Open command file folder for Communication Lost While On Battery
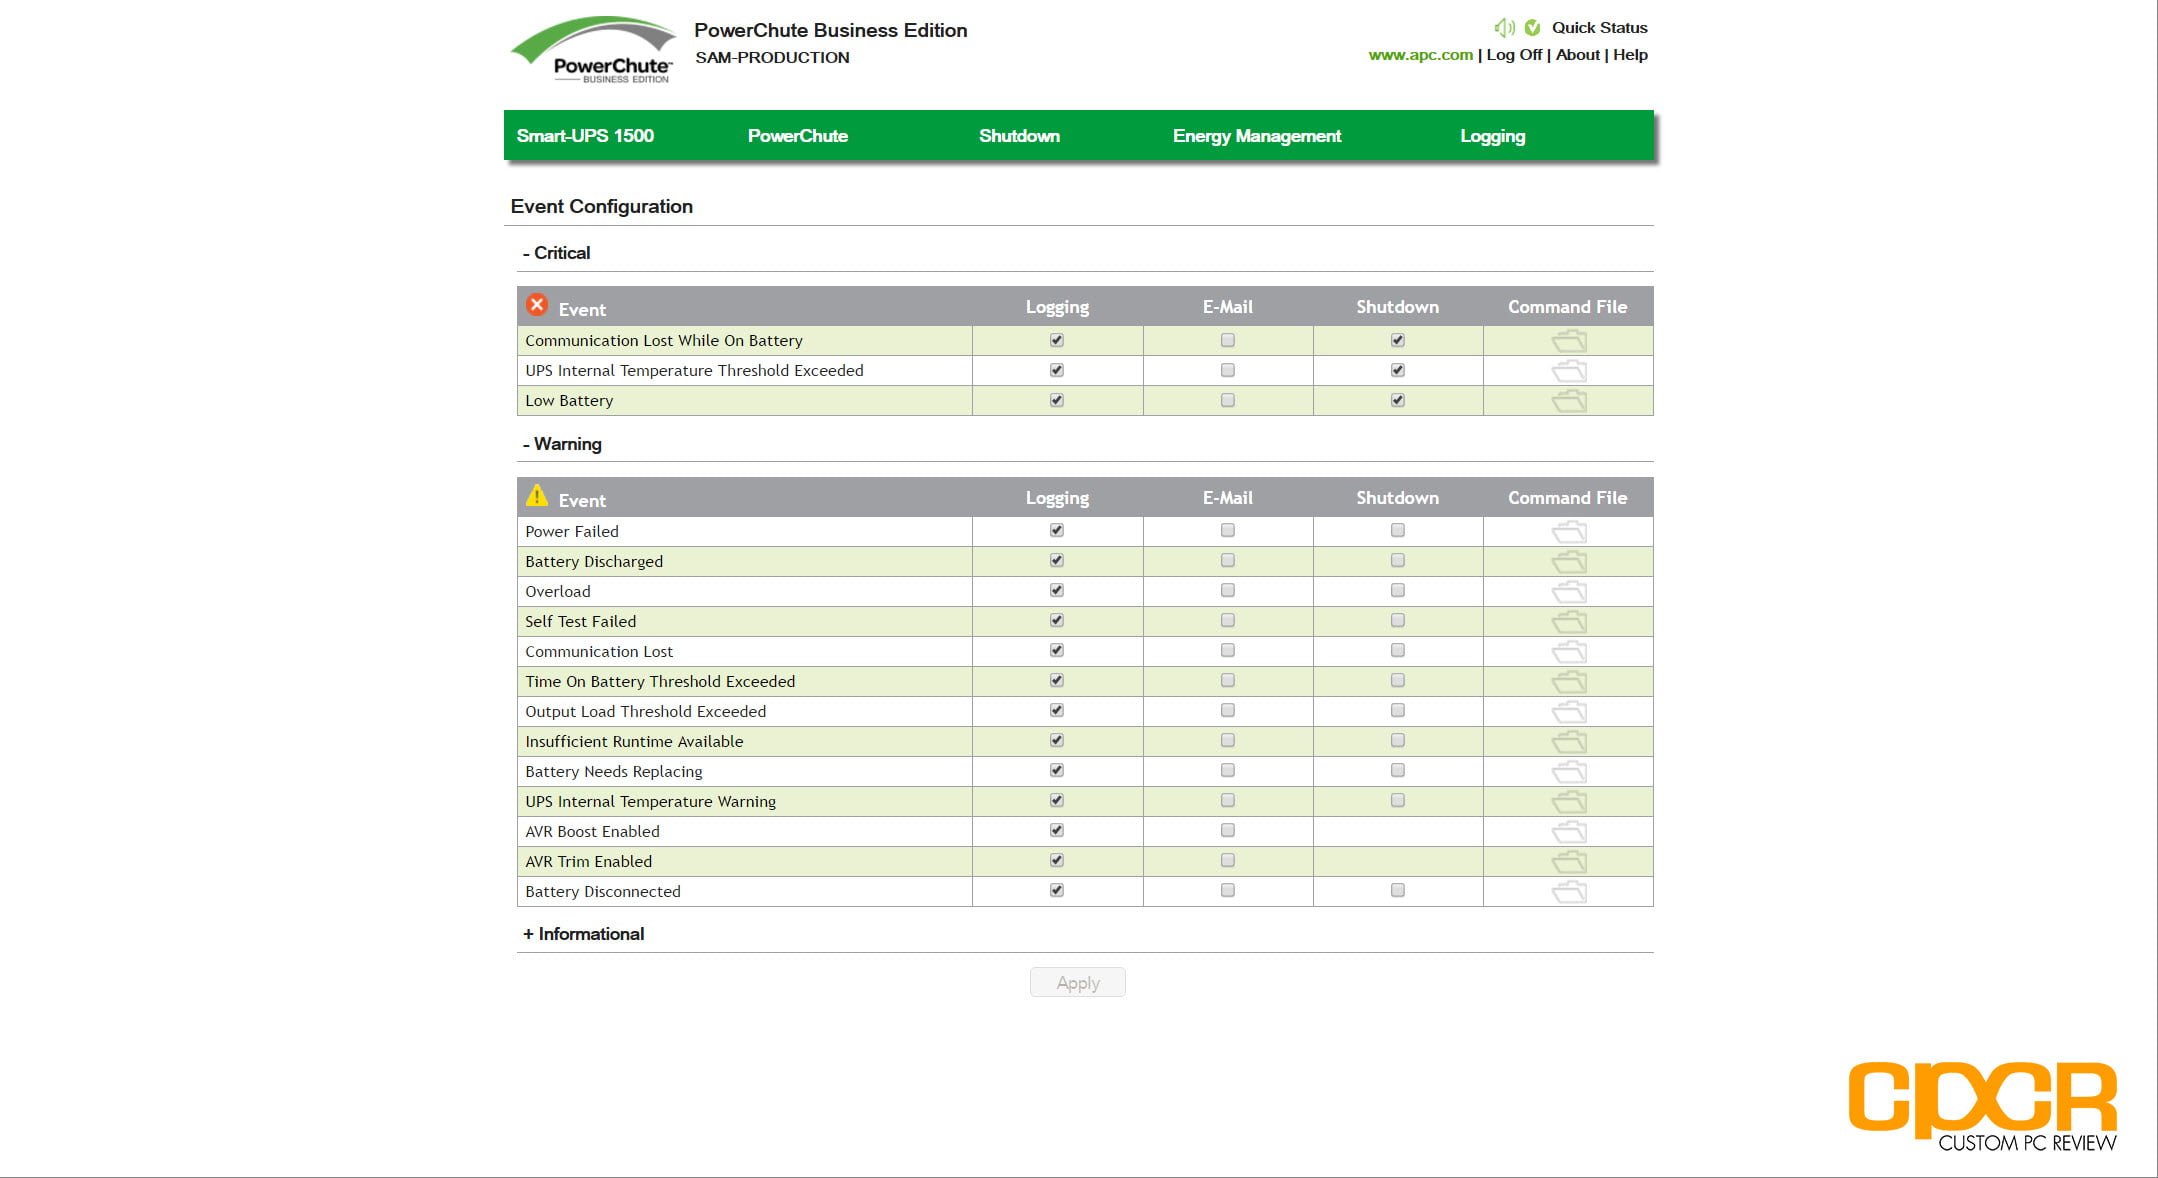 coord(1569,341)
